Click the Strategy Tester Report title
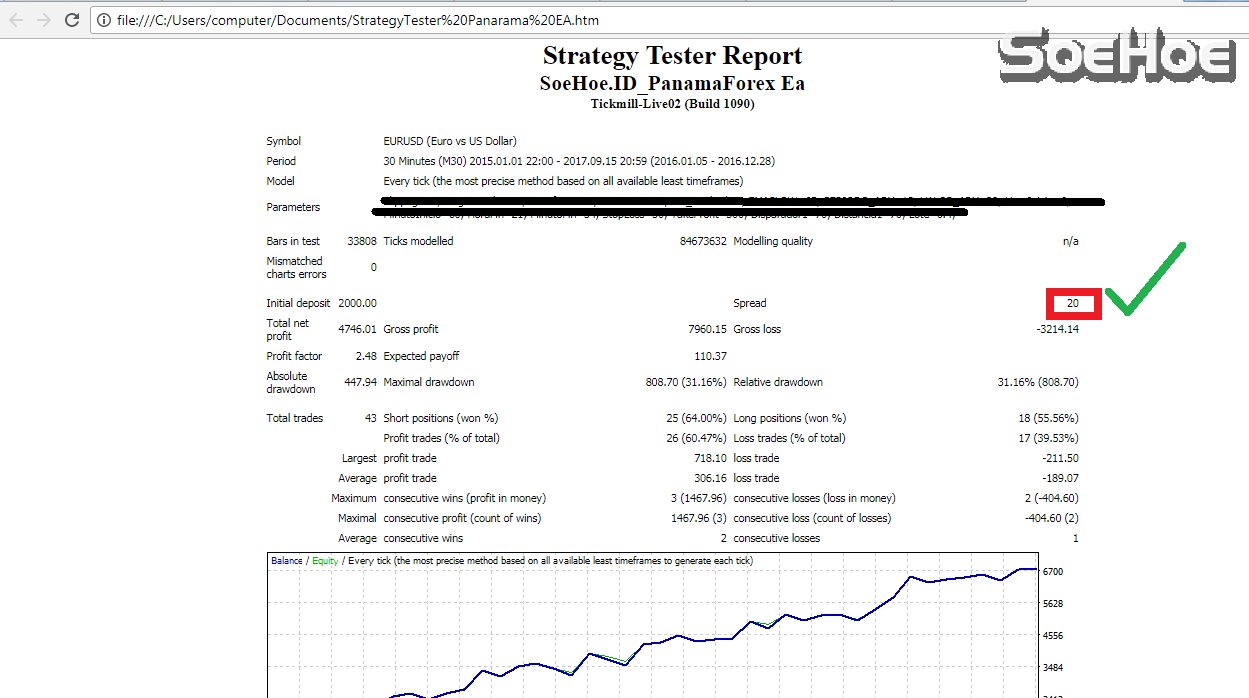This screenshot has height=698, width=1249. 670,56
